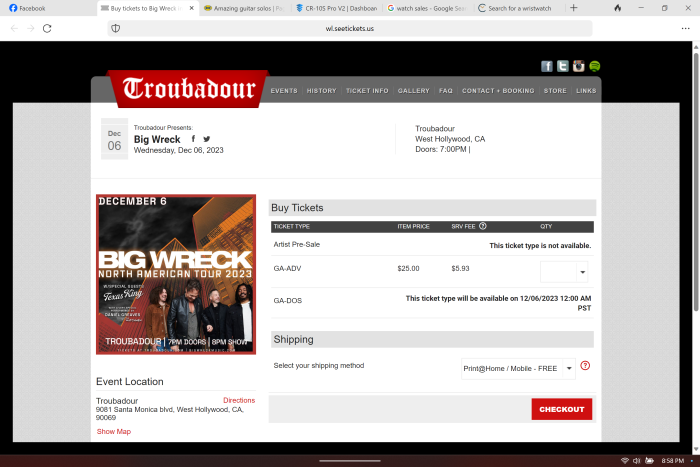
Task: Click the Wi-Fi icon in system tray
Action: [x=625, y=461]
